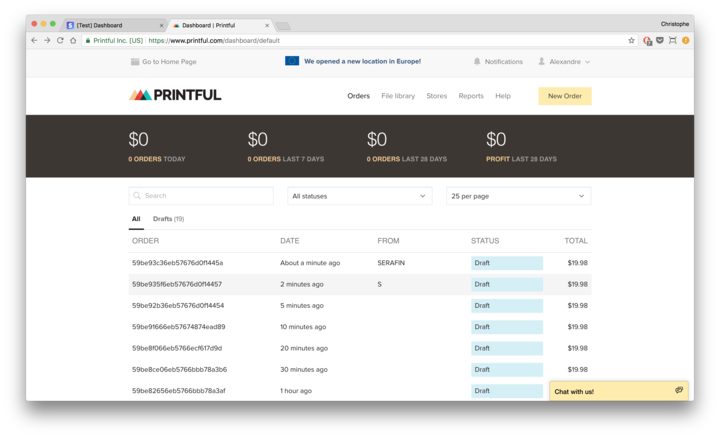Open order 59be8f066eb5766ecf617d9d

pos(177,348)
